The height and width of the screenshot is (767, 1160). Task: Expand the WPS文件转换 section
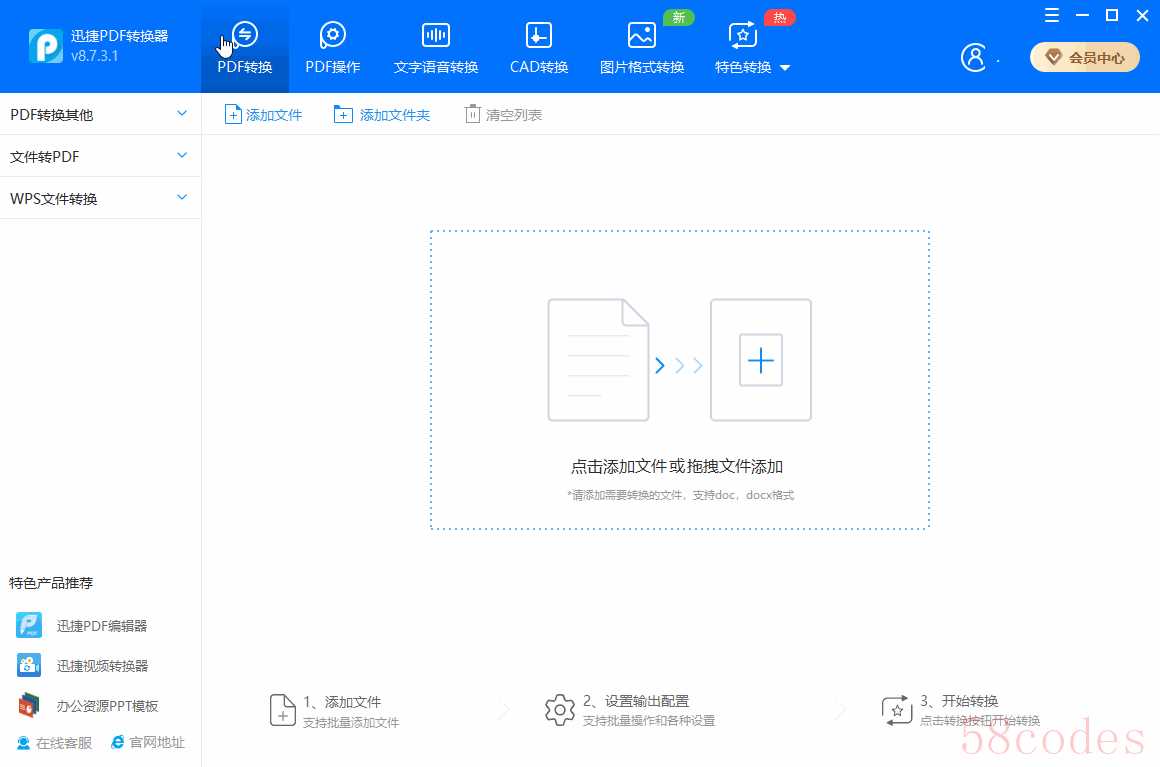(101, 198)
